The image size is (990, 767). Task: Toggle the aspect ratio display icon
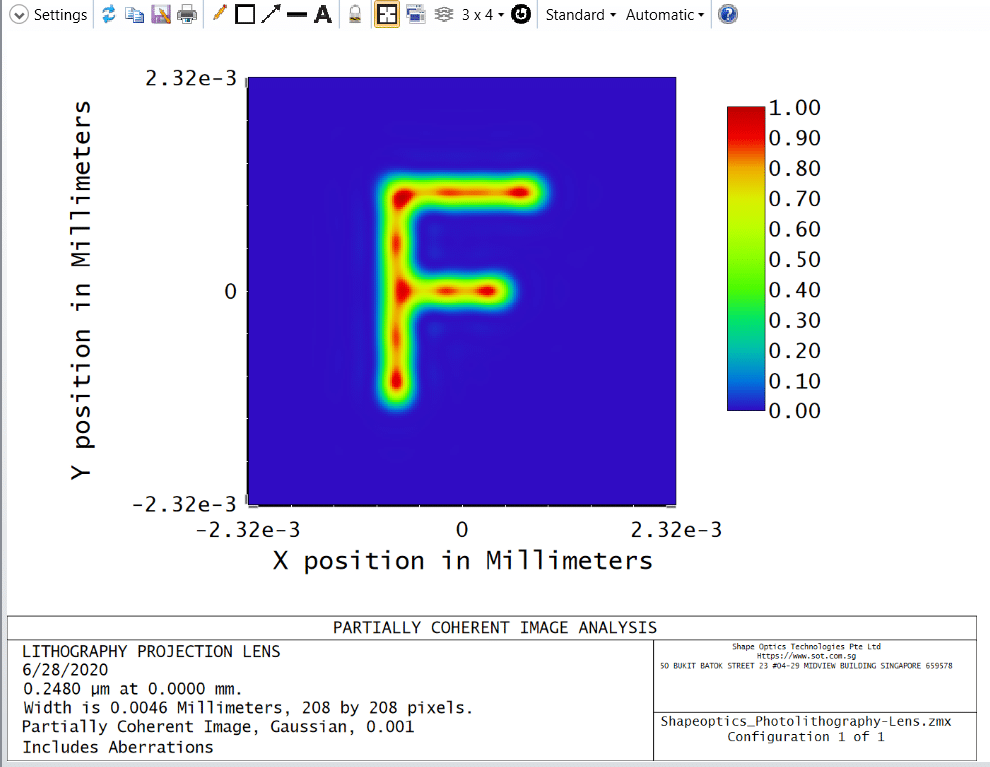point(385,14)
